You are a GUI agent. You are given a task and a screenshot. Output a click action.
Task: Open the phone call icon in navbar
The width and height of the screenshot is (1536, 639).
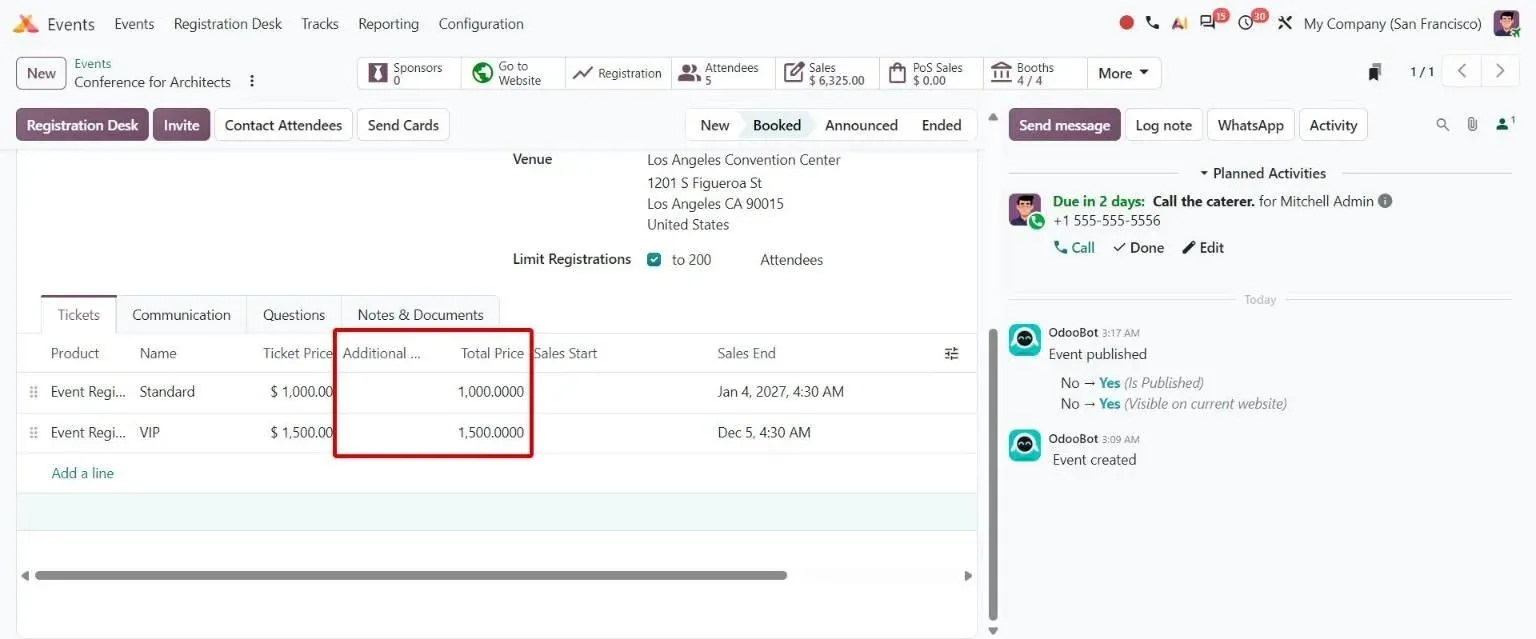click(1152, 23)
